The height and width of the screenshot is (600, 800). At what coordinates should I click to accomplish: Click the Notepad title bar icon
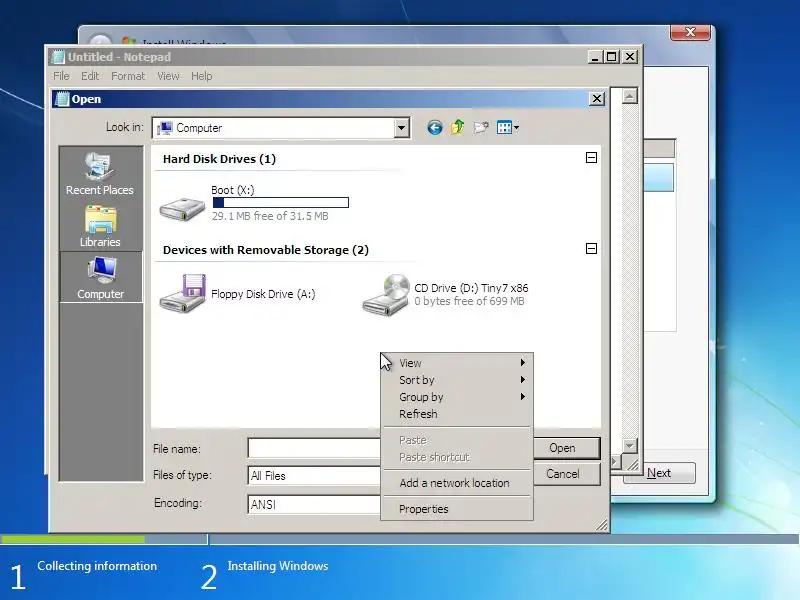click(x=59, y=57)
